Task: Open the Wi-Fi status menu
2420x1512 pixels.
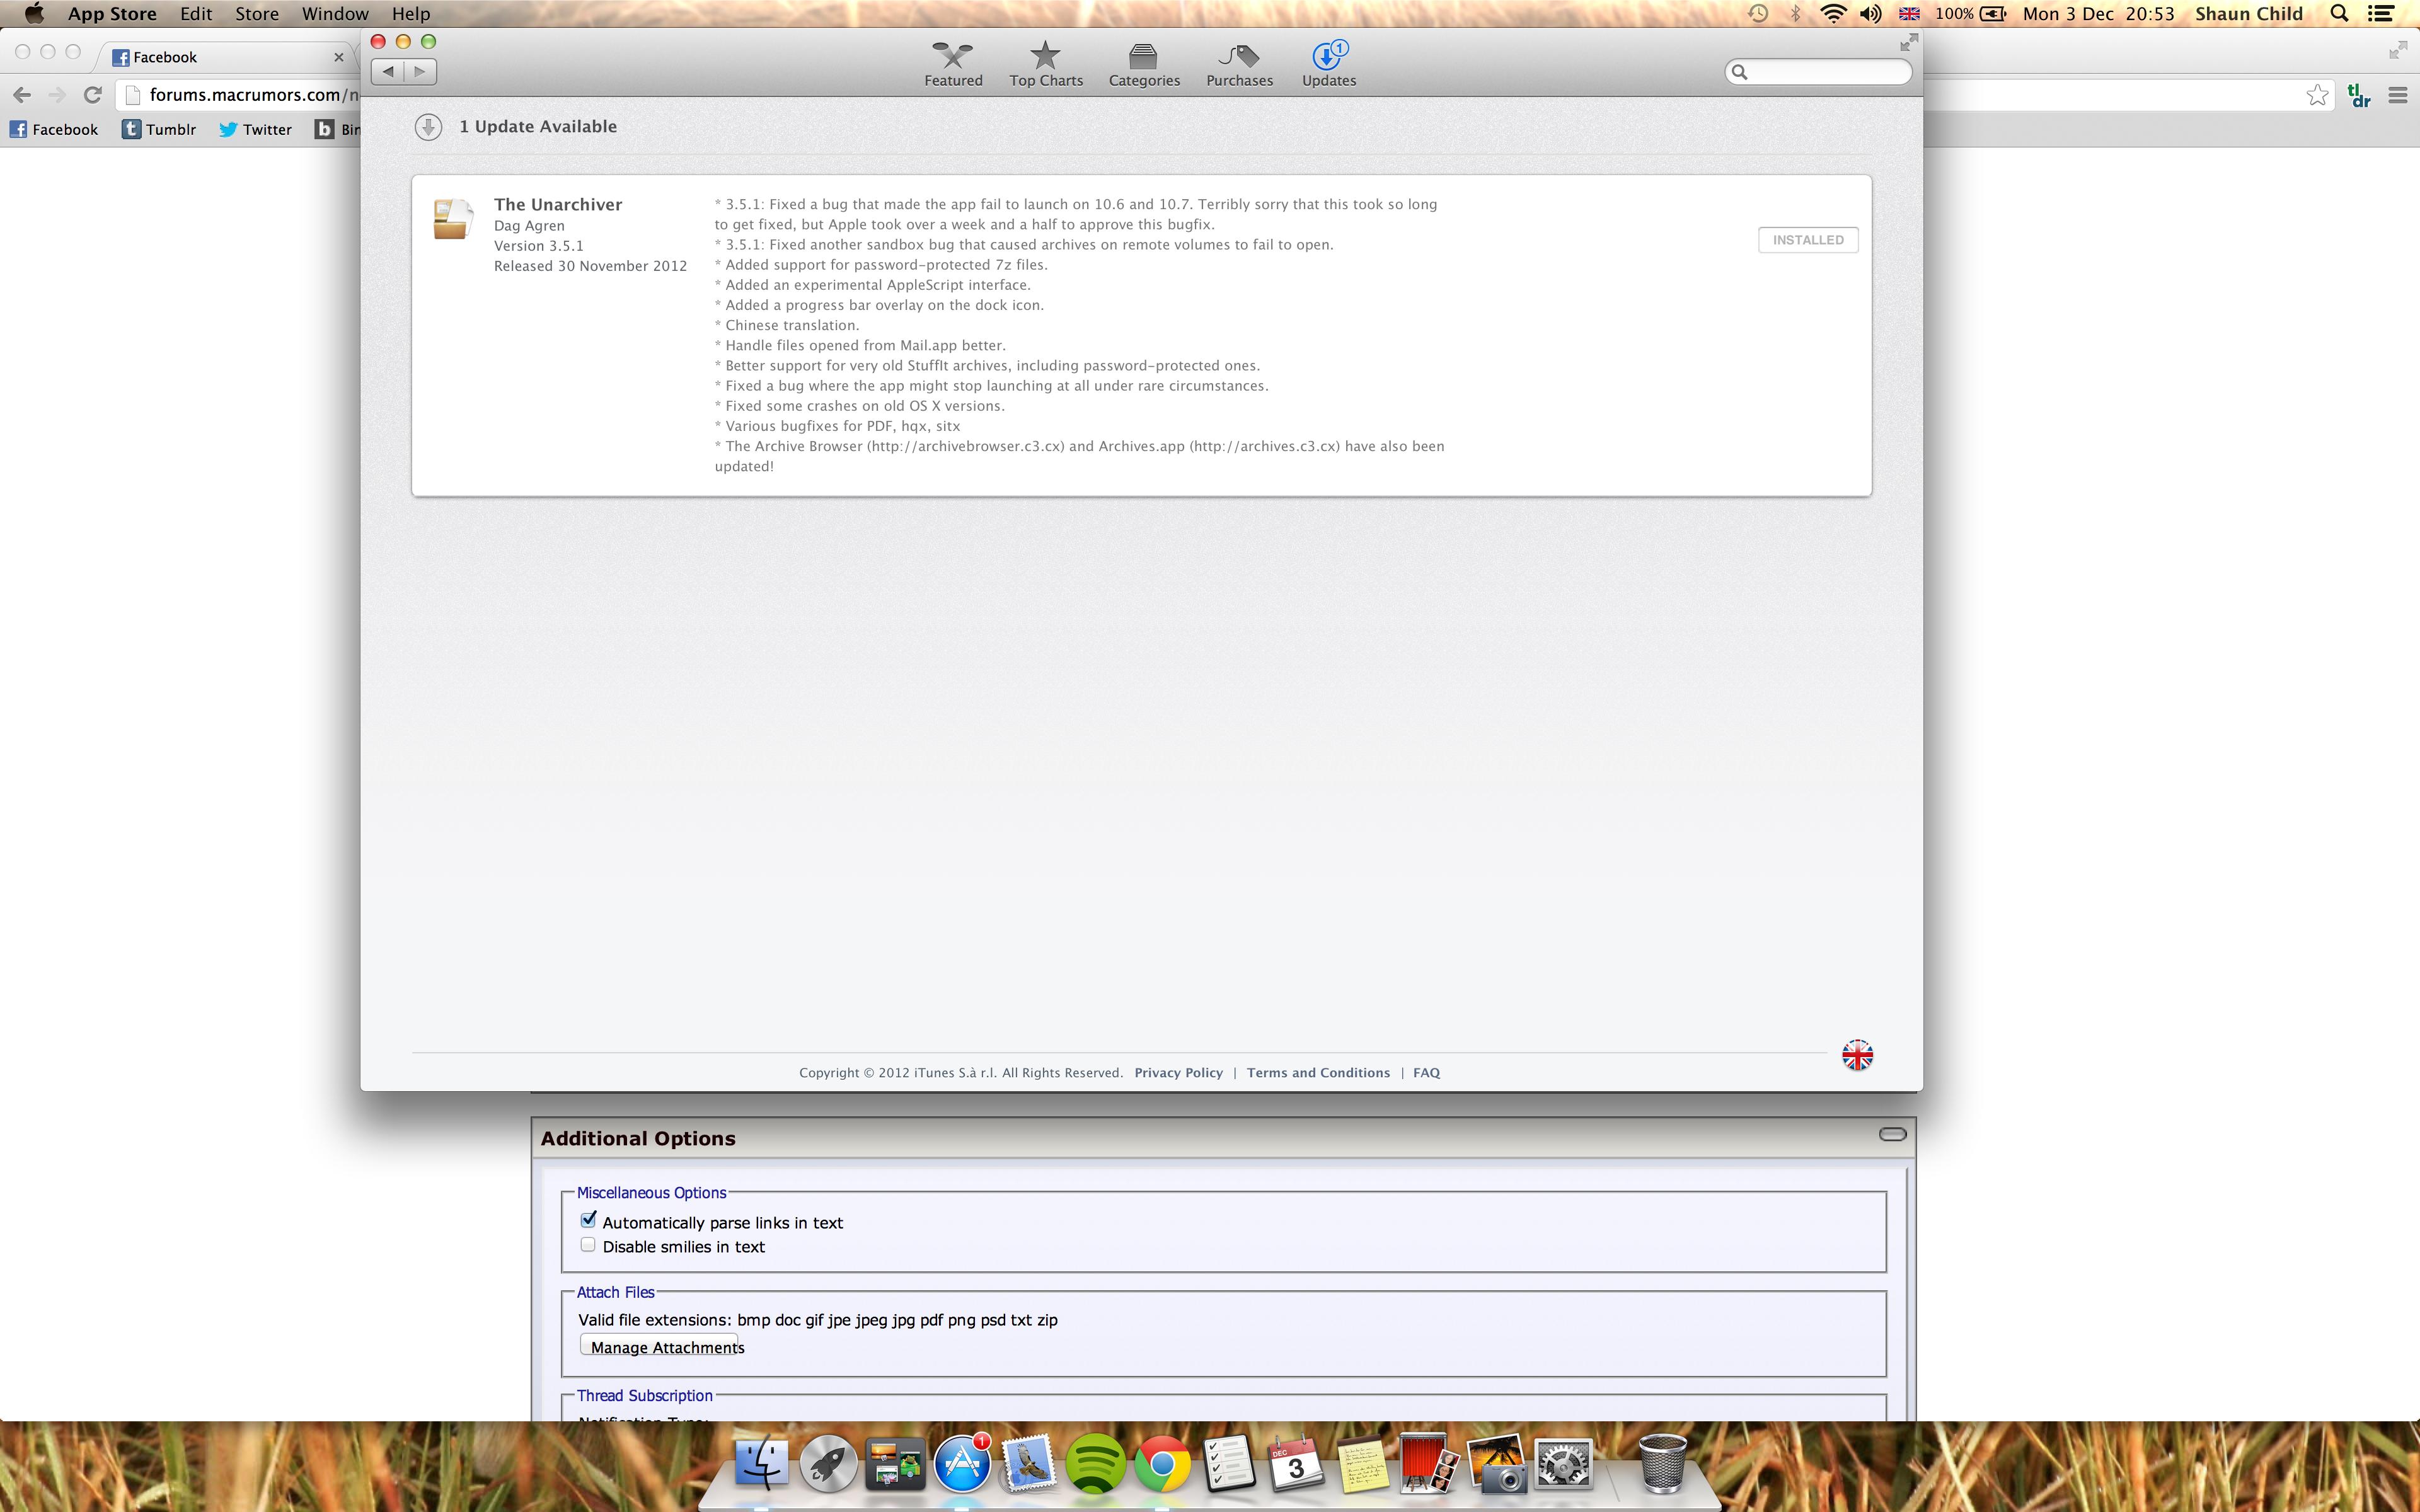Action: [1832, 14]
